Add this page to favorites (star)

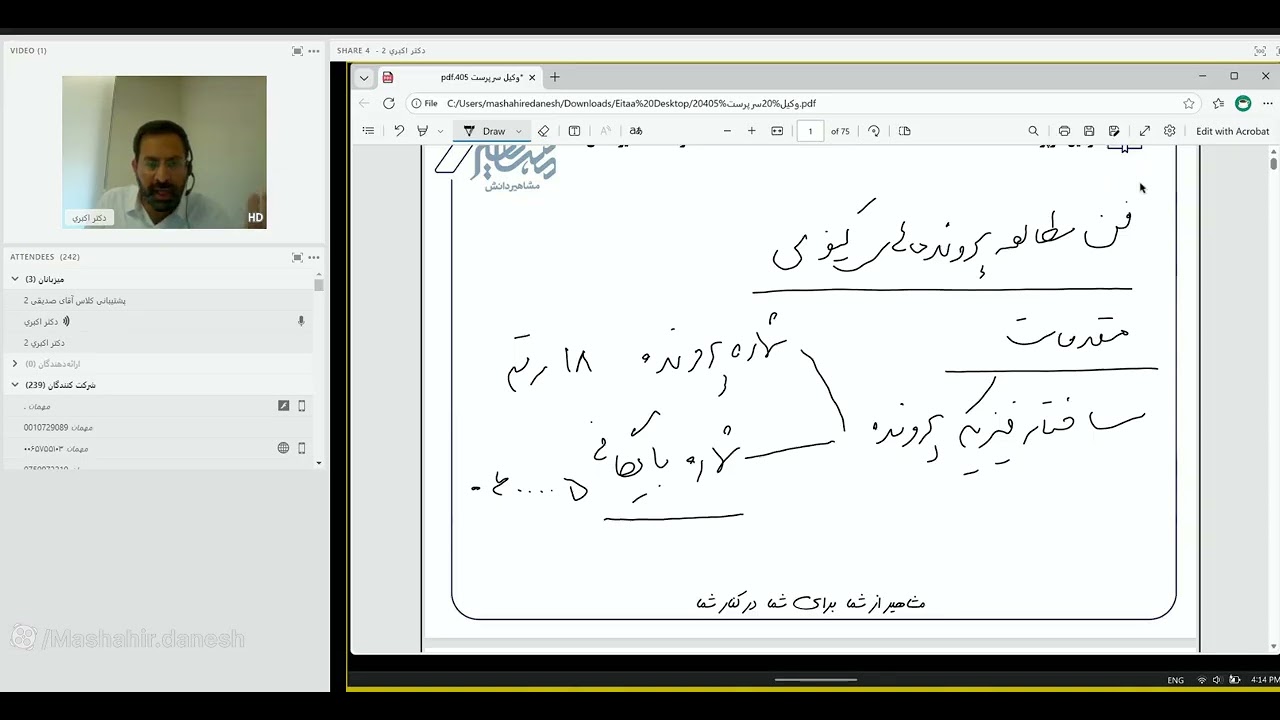(1189, 103)
